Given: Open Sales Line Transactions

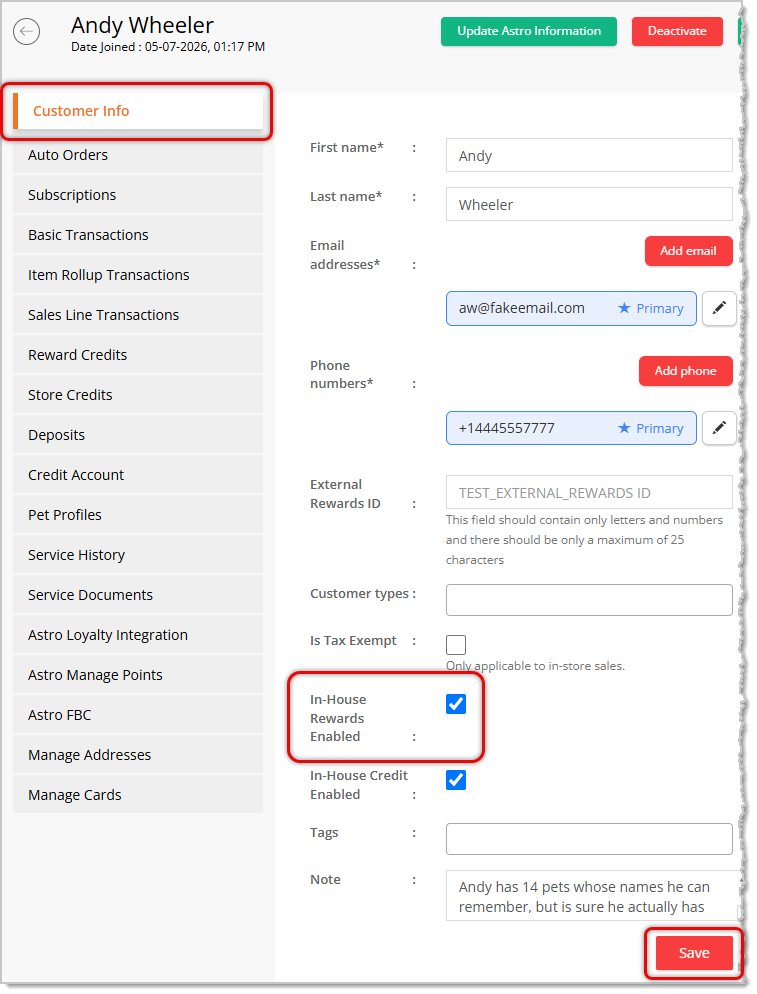Looking at the screenshot, I should (x=138, y=315).
